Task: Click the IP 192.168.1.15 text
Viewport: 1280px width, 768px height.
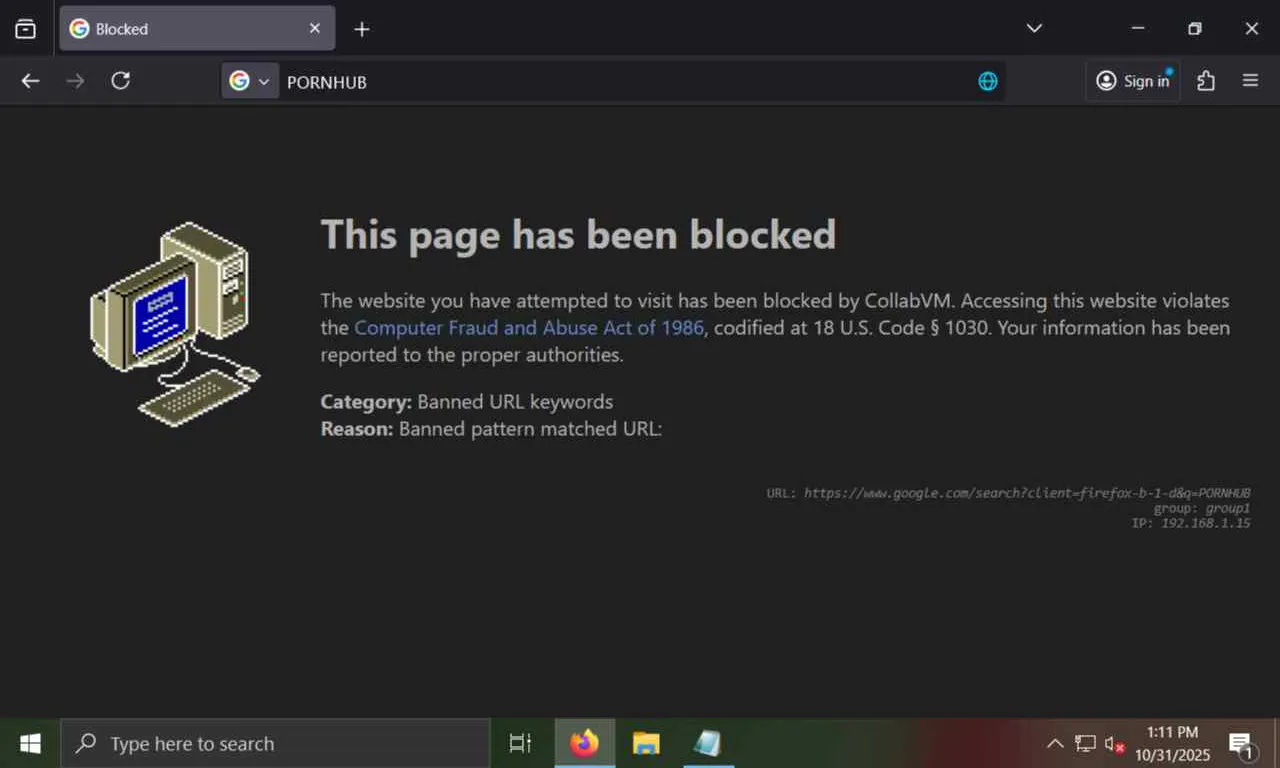Action: click(1190, 523)
